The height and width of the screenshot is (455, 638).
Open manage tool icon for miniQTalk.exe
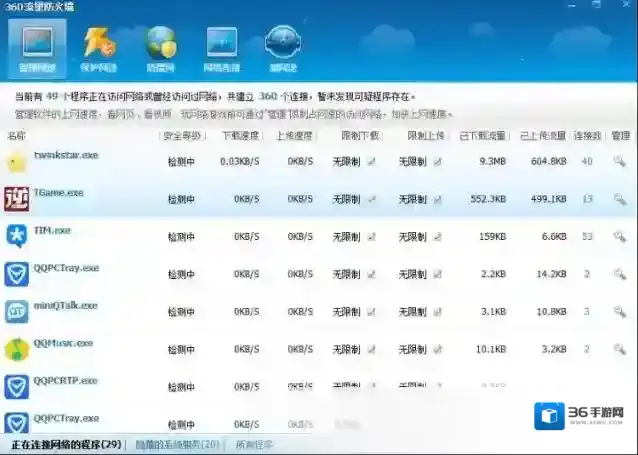(620, 312)
